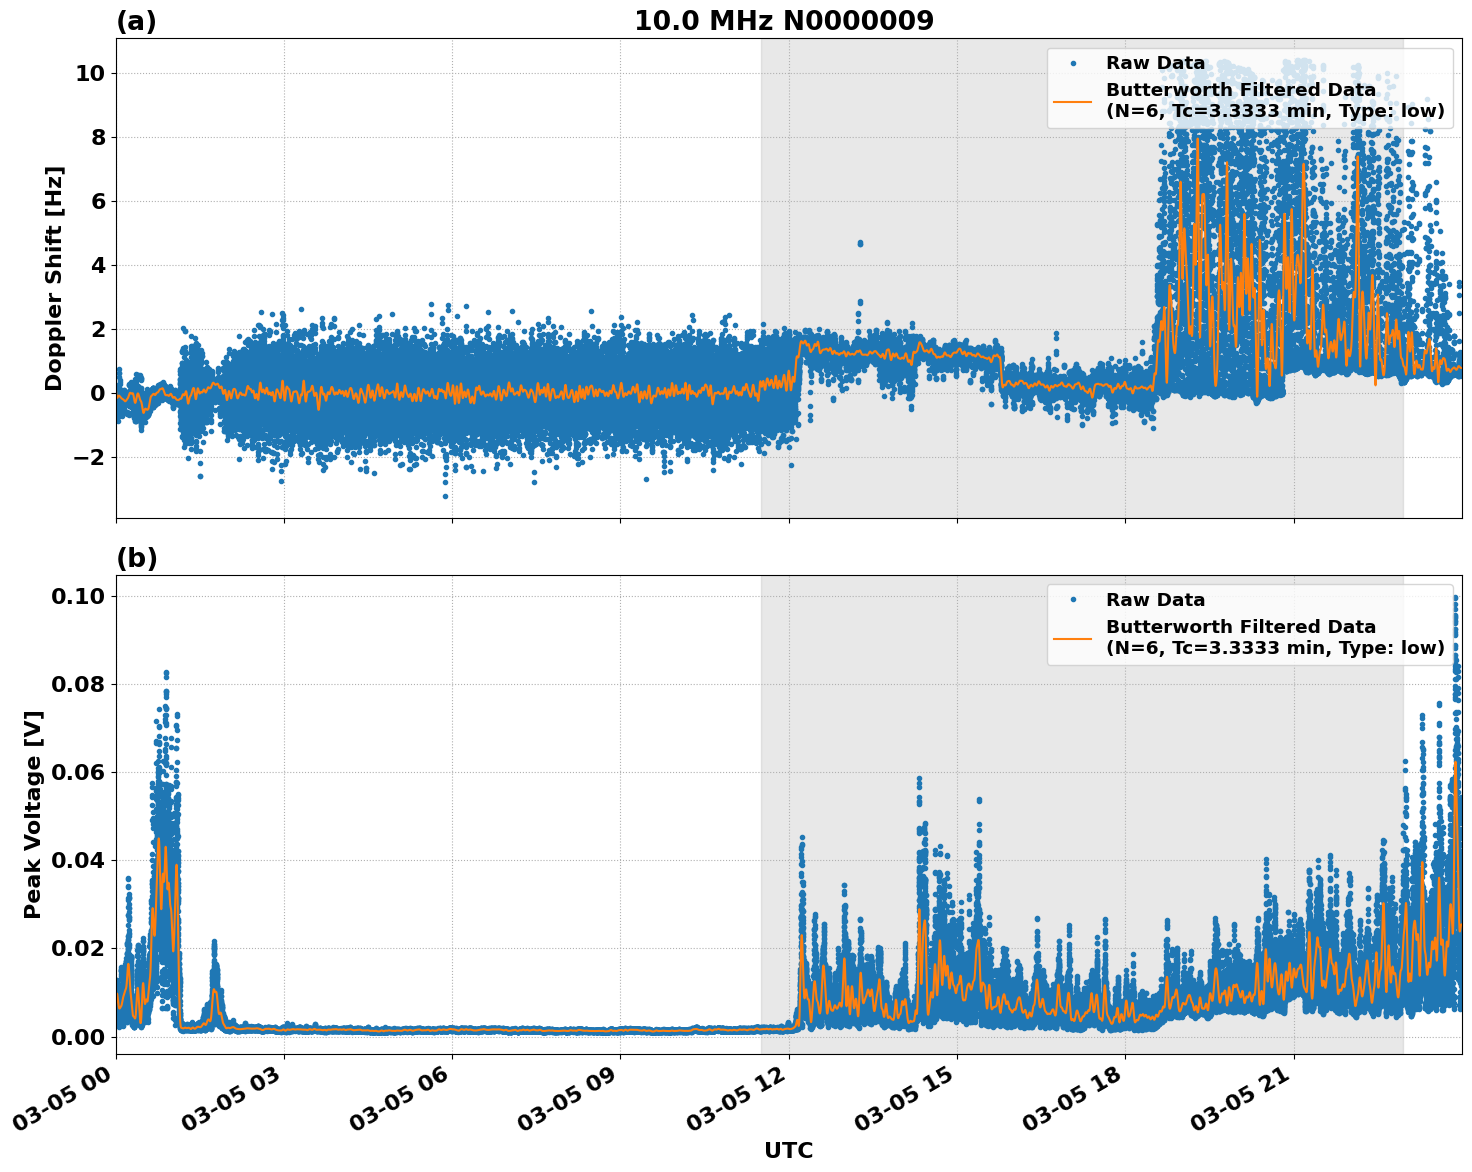
Task: Click the early voltage peak near 0.08 V
Action: [x=166, y=675]
